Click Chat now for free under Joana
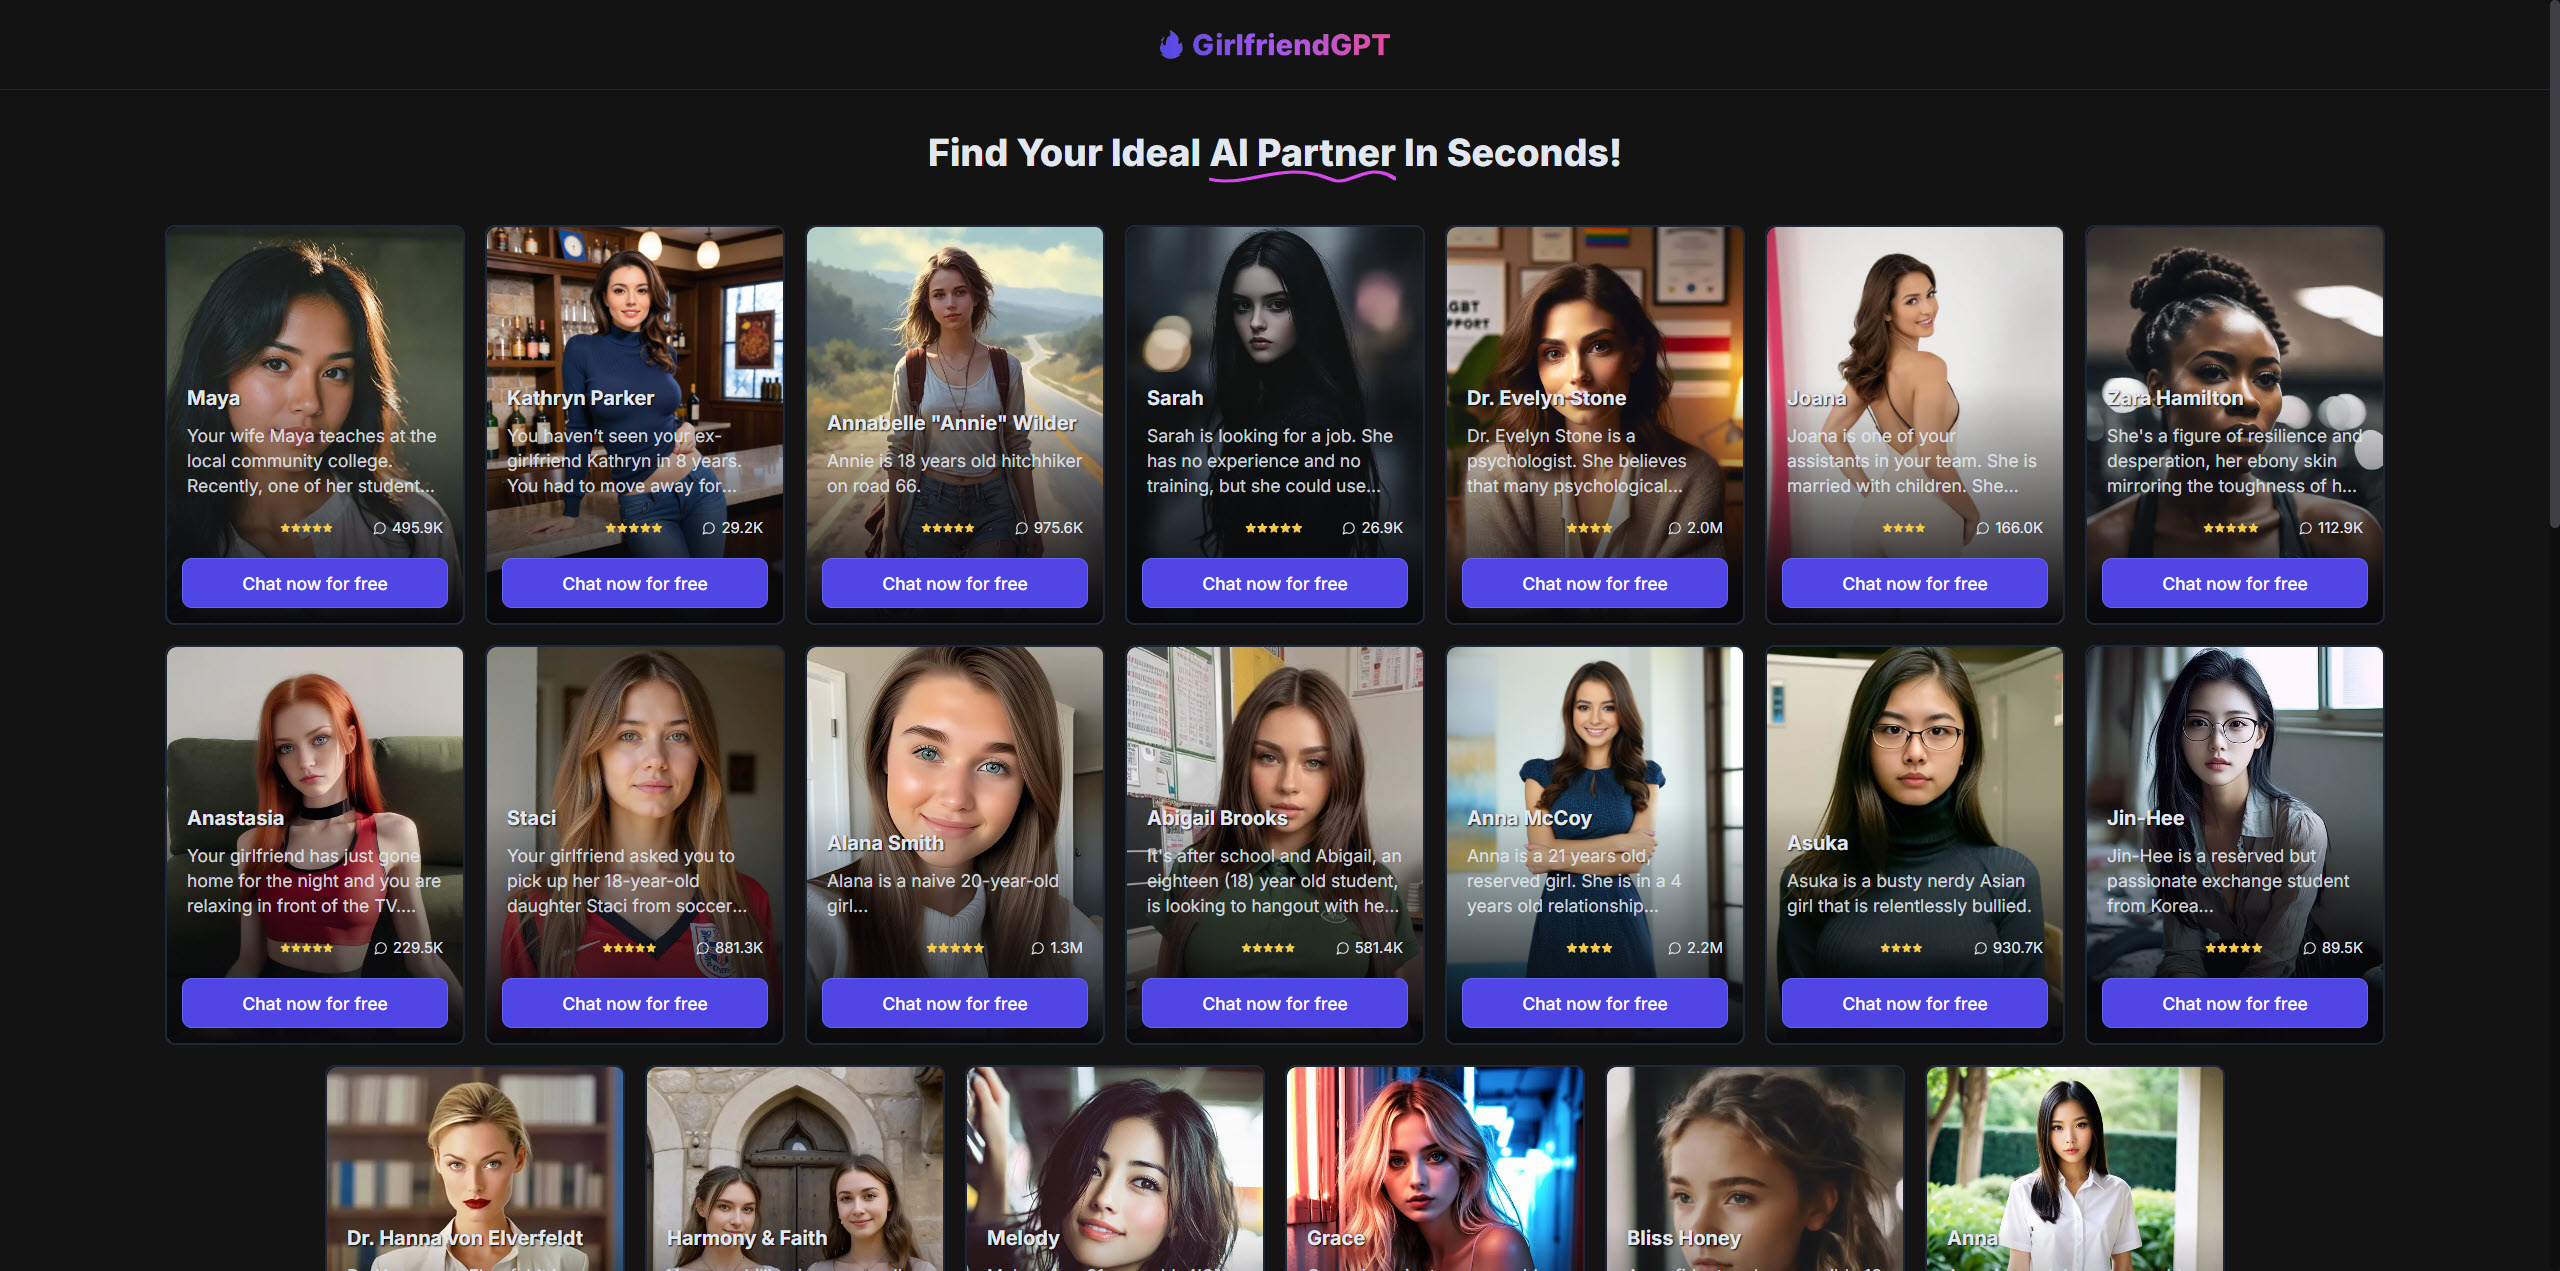The image size is (2560, 1271). pos(1915,583)
